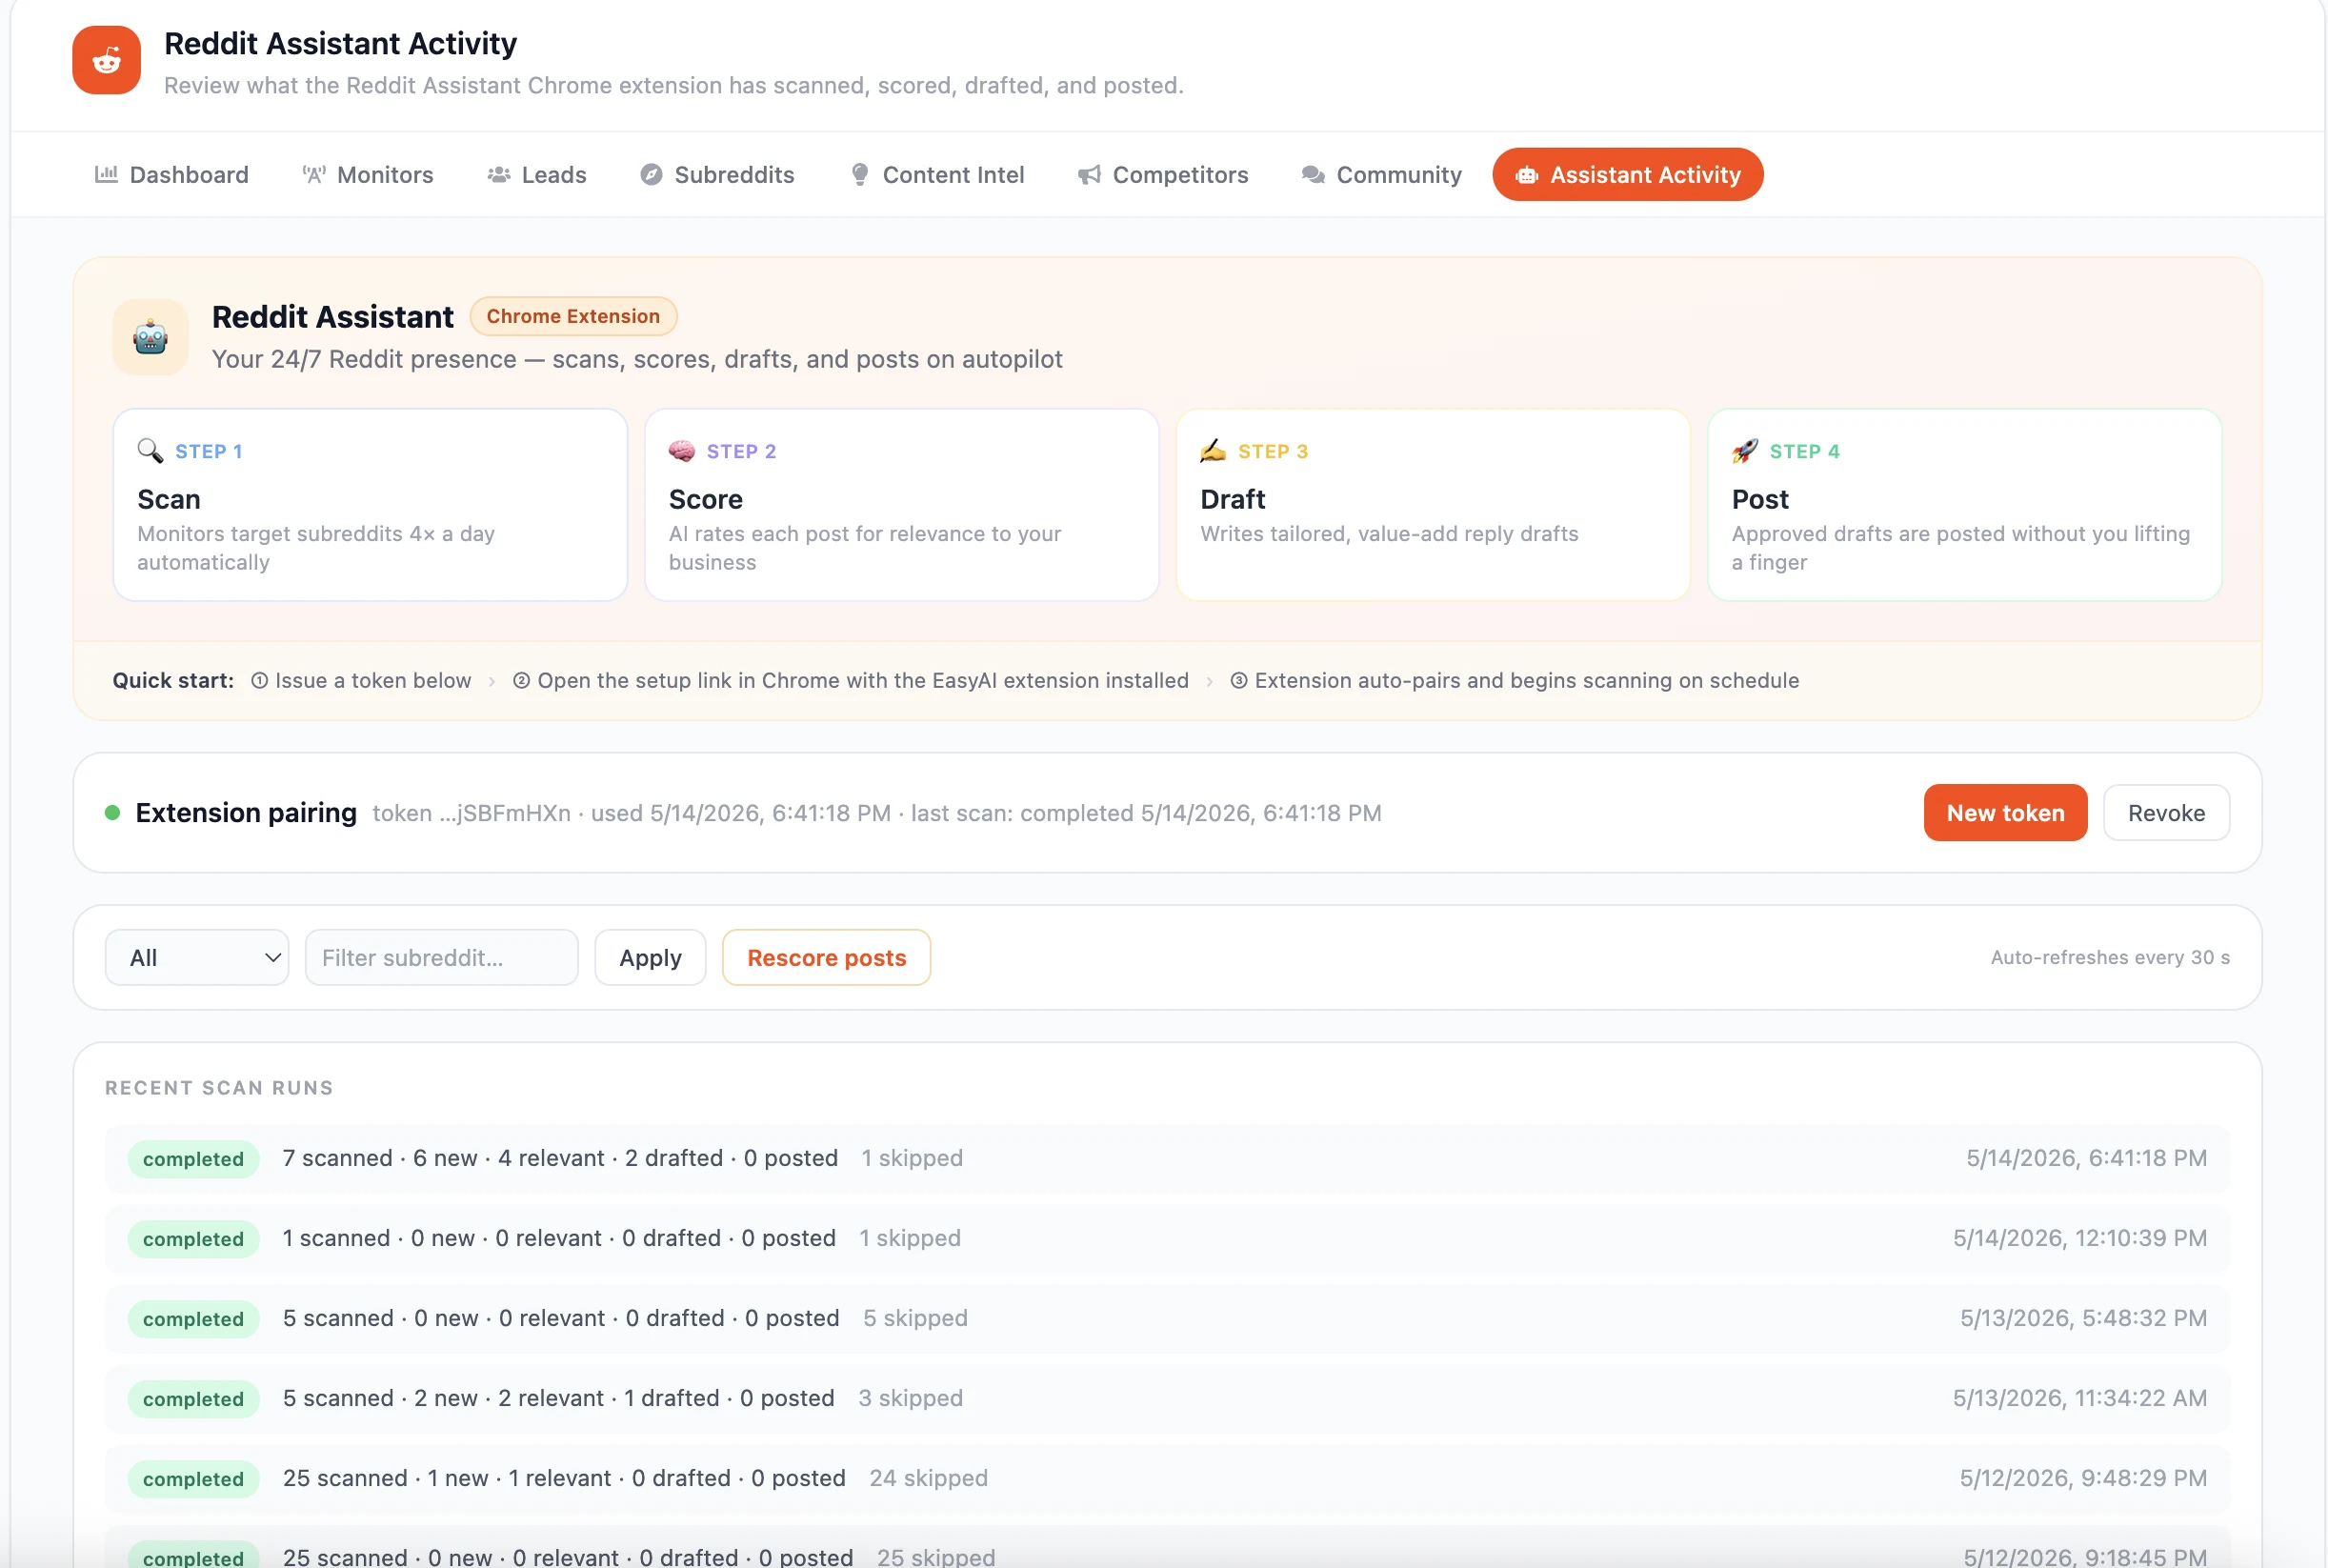This screenshot has height=1568, width=2328.
Task: Select scan run from 5/12/2026, 9:48:29 PM
Action: pyautogui.click(x=1167, y=1478)
